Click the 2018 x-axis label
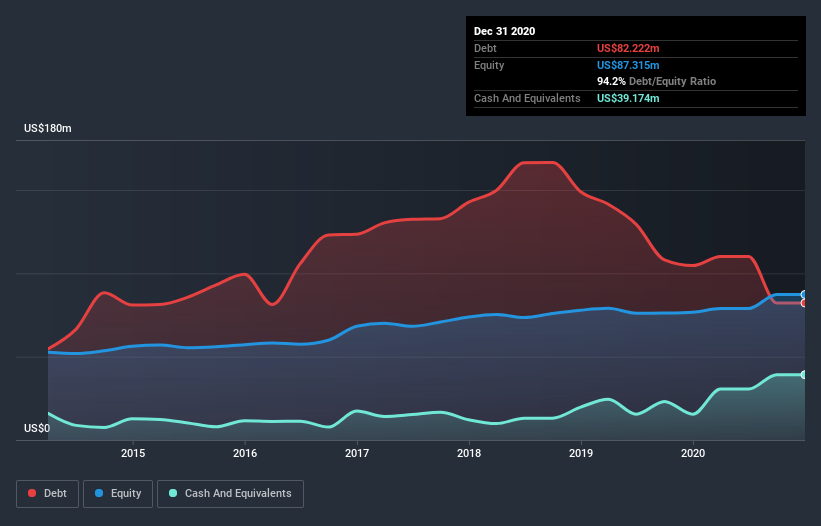The image size is (821, 526). (469, 453)
